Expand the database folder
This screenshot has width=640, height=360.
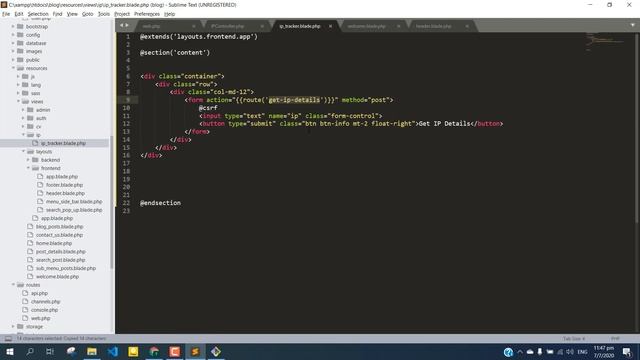[13, 43]
